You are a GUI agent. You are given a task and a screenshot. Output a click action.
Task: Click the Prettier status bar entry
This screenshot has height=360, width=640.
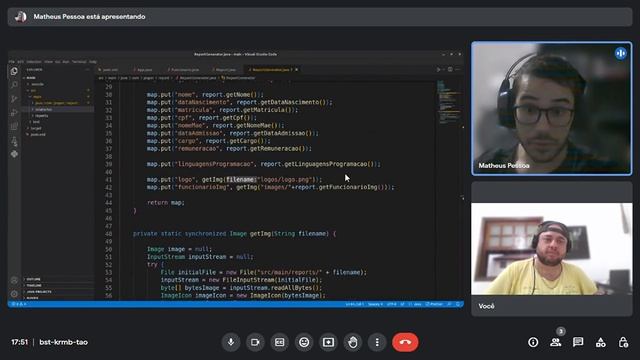(434, 304)
